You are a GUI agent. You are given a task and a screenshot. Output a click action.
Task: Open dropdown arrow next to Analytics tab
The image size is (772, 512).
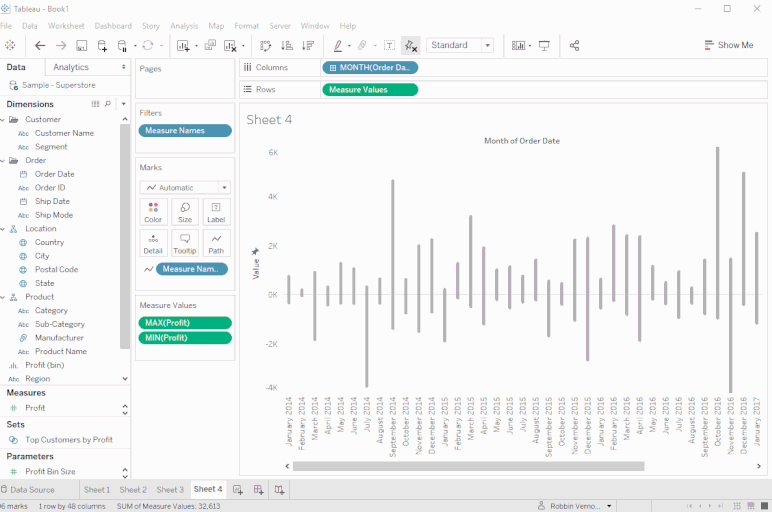pos(124,67)
